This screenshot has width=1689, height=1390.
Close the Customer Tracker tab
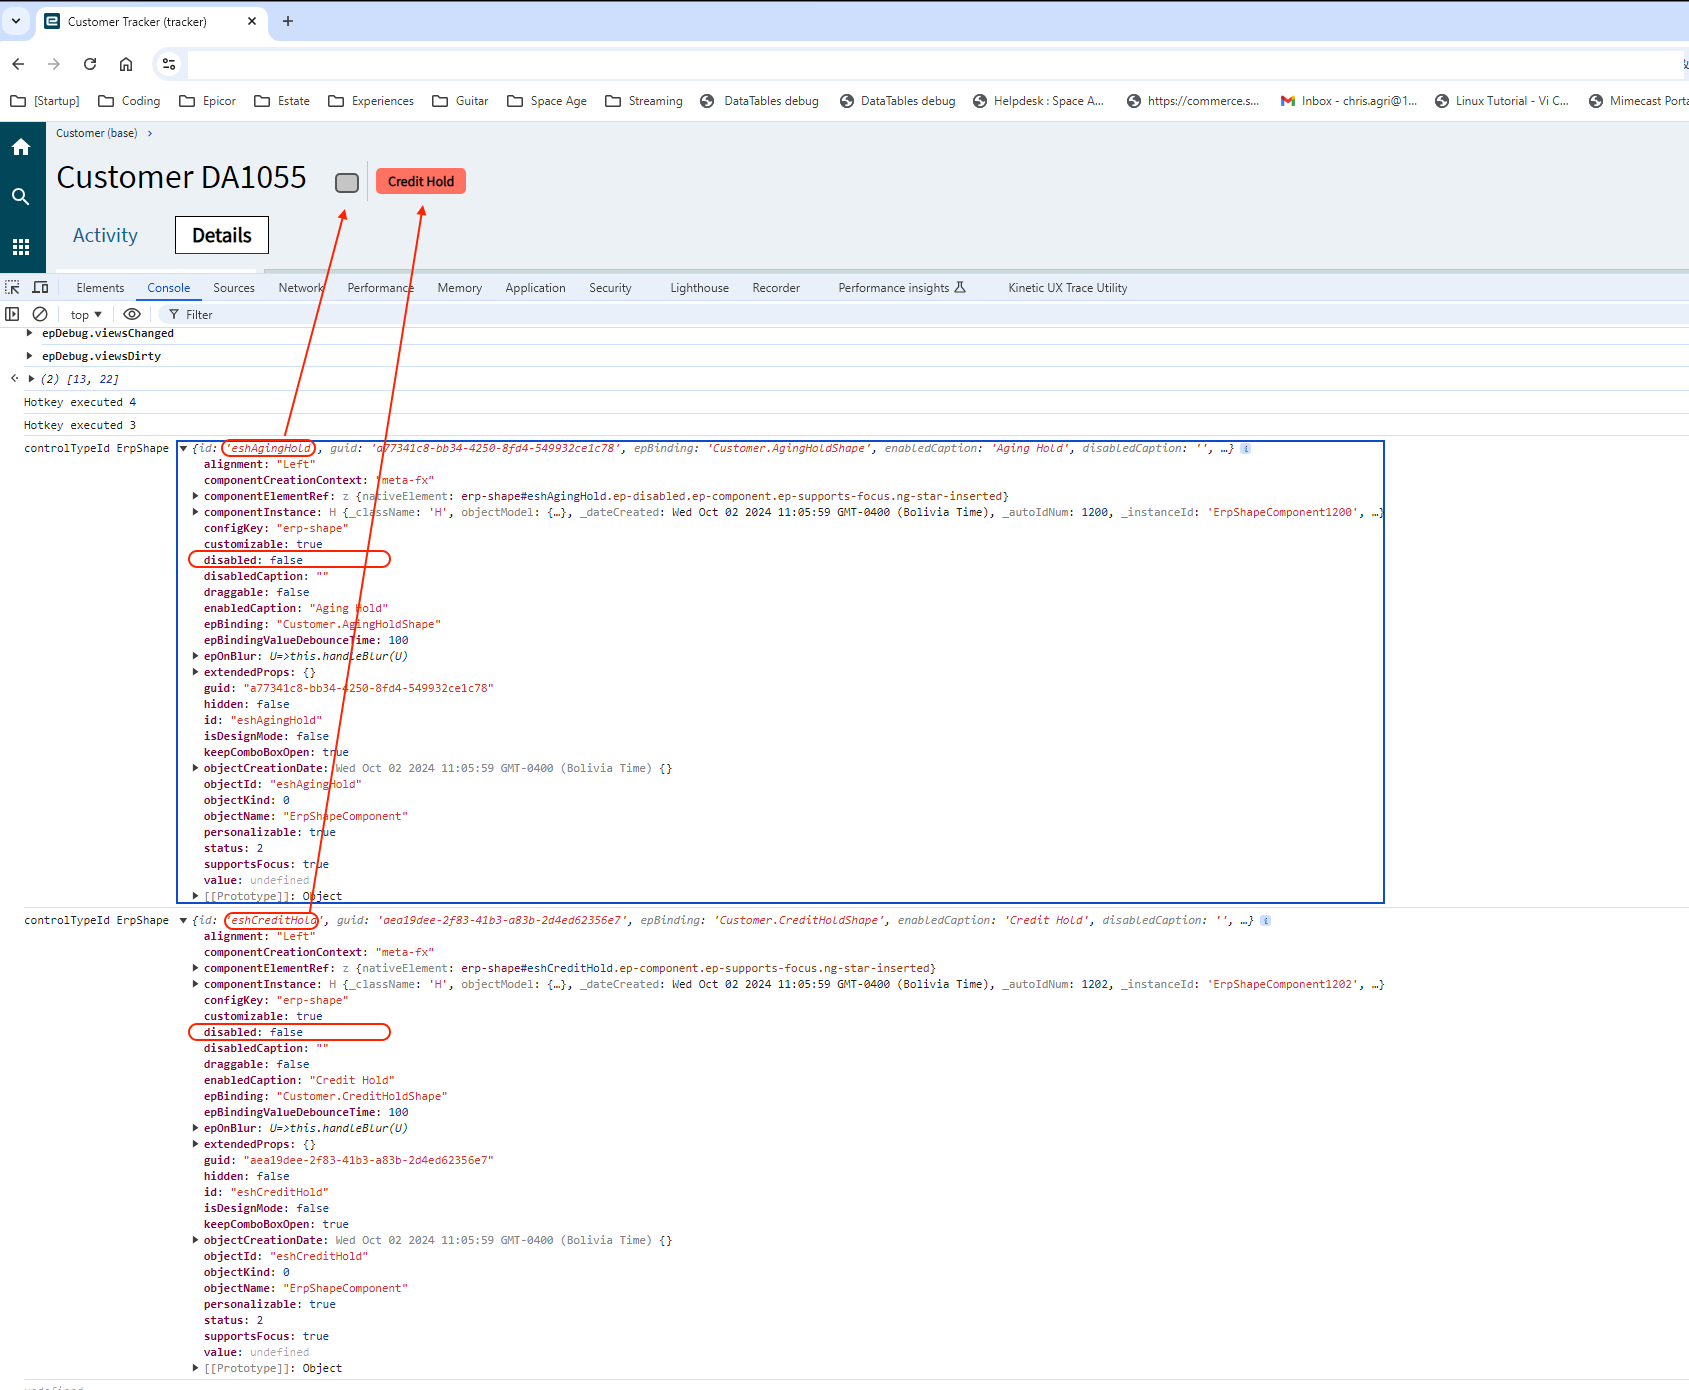252,21
